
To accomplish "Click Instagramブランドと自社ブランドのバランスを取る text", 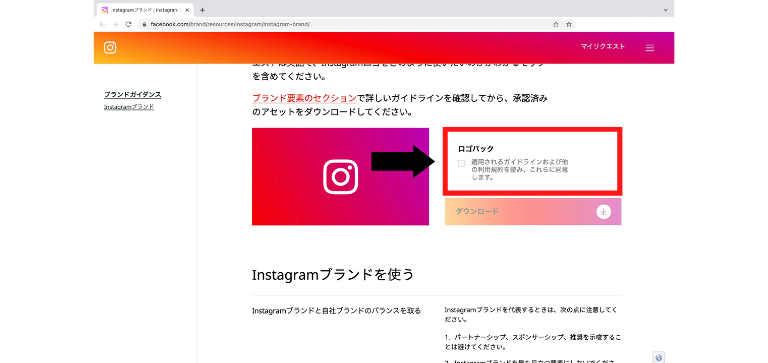I will (336, 311).
